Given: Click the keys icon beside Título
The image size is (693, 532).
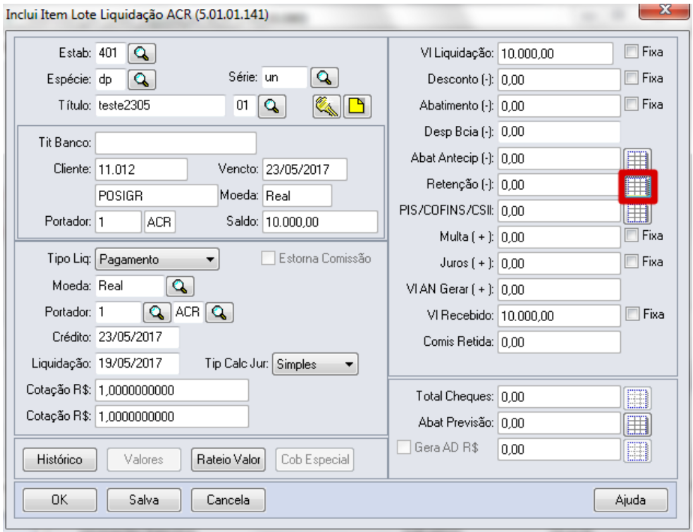Looking at the screenshot, I should pyautogui.click(x=327, y=106).
